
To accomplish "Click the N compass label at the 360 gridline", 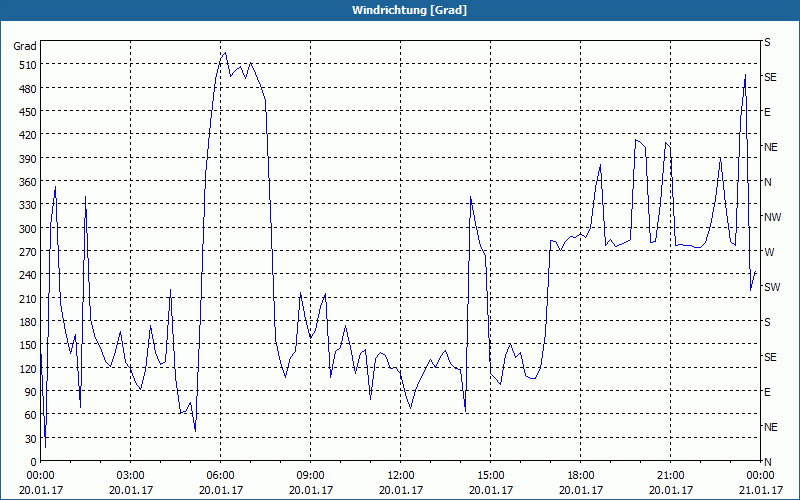I will tap(768, 182).
